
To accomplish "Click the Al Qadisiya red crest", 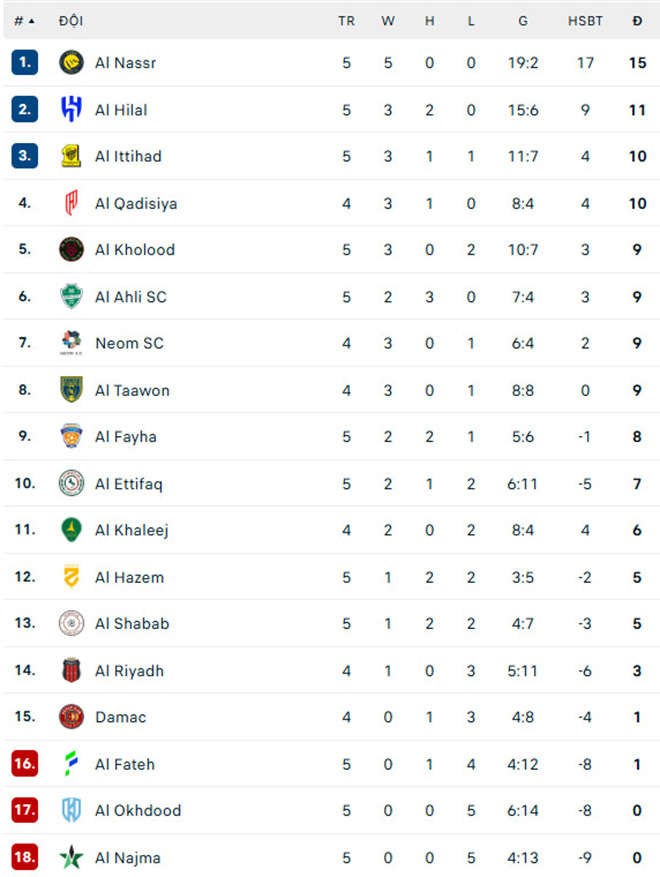I will (71, 203).
